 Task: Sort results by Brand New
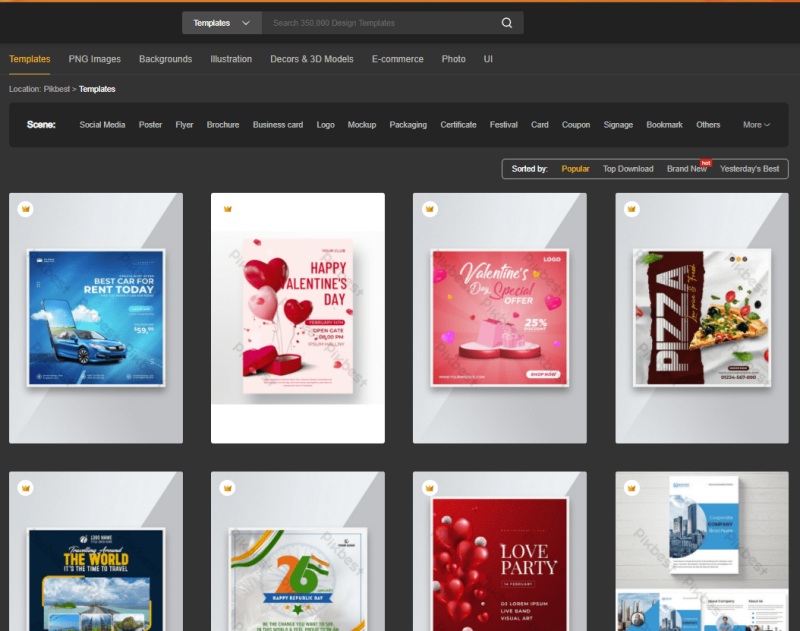(x=687, y=169)
